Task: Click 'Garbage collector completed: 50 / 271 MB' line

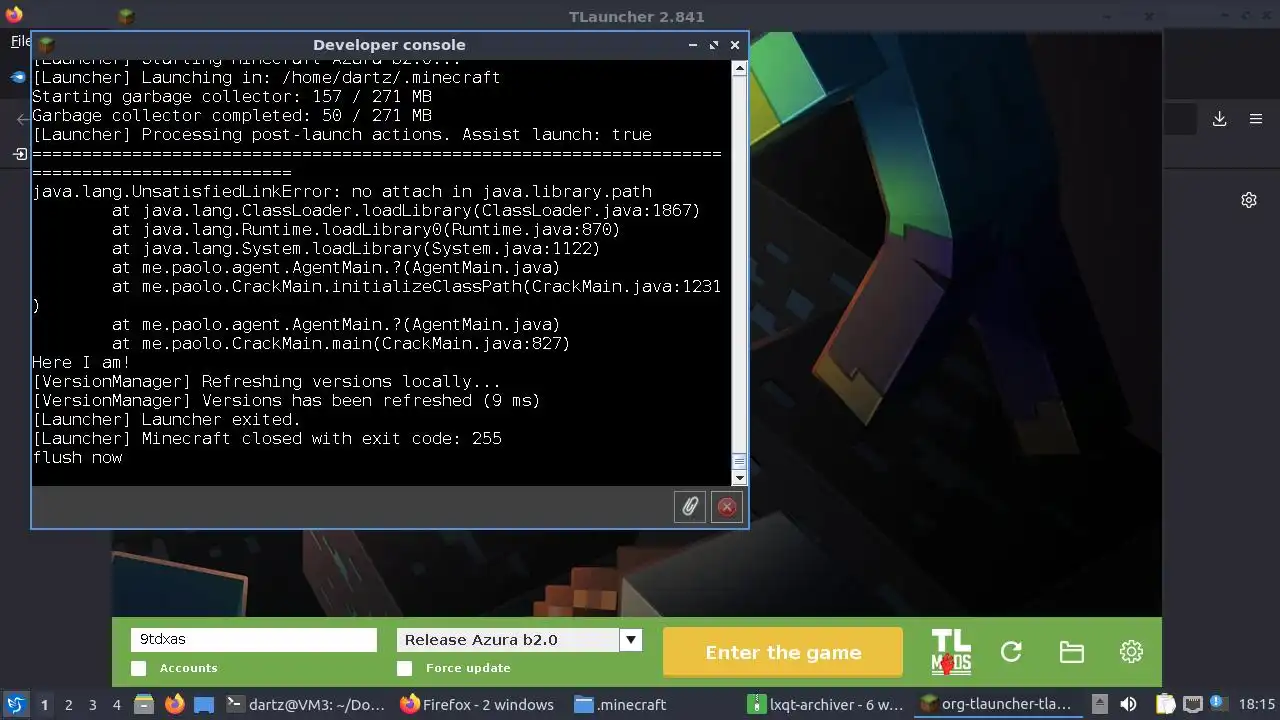Action: 232,115
